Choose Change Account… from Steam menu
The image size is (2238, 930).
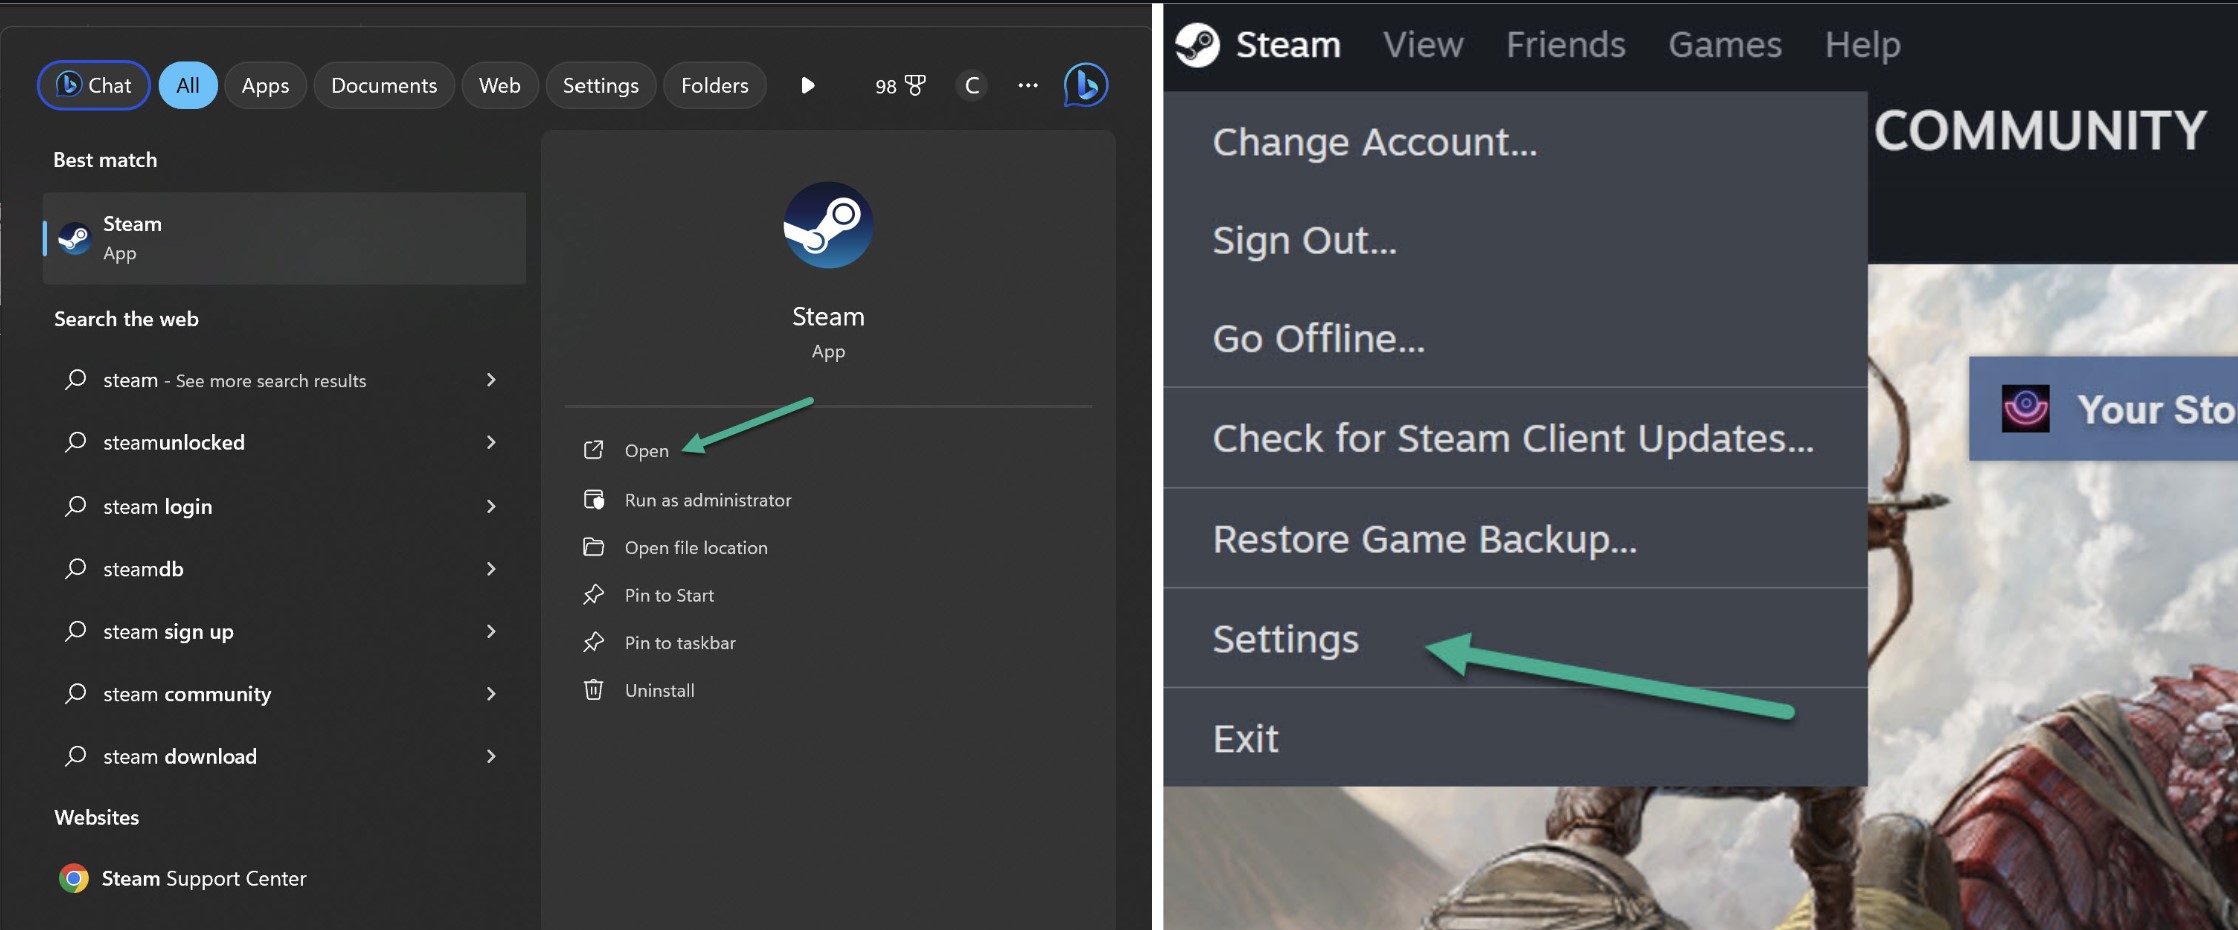[1515, 142]
